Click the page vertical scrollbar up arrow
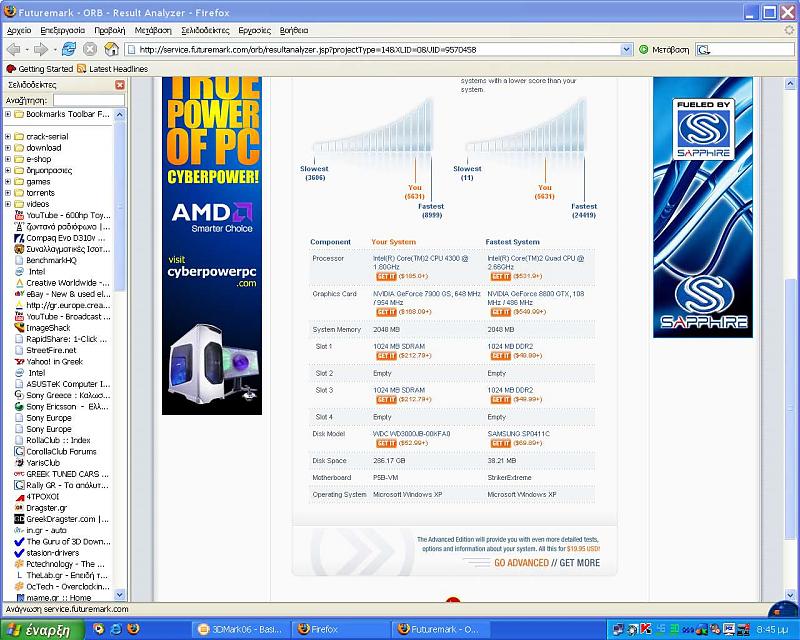 click(x=790, y=83)
